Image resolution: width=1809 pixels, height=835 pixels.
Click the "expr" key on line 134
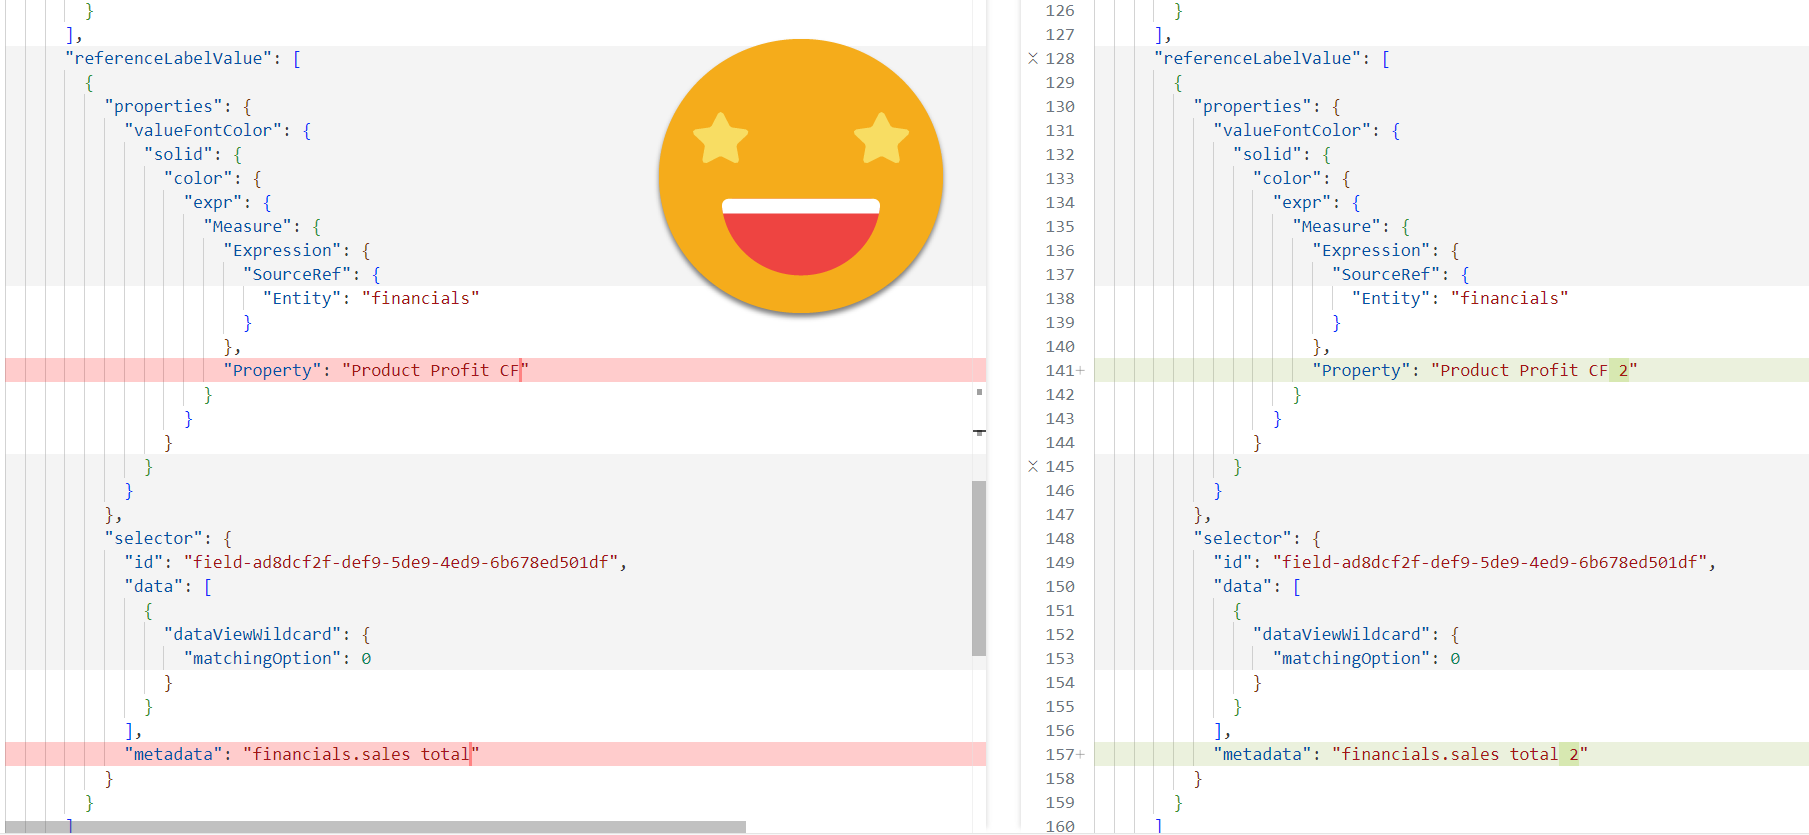click(x=1301, y=203)
